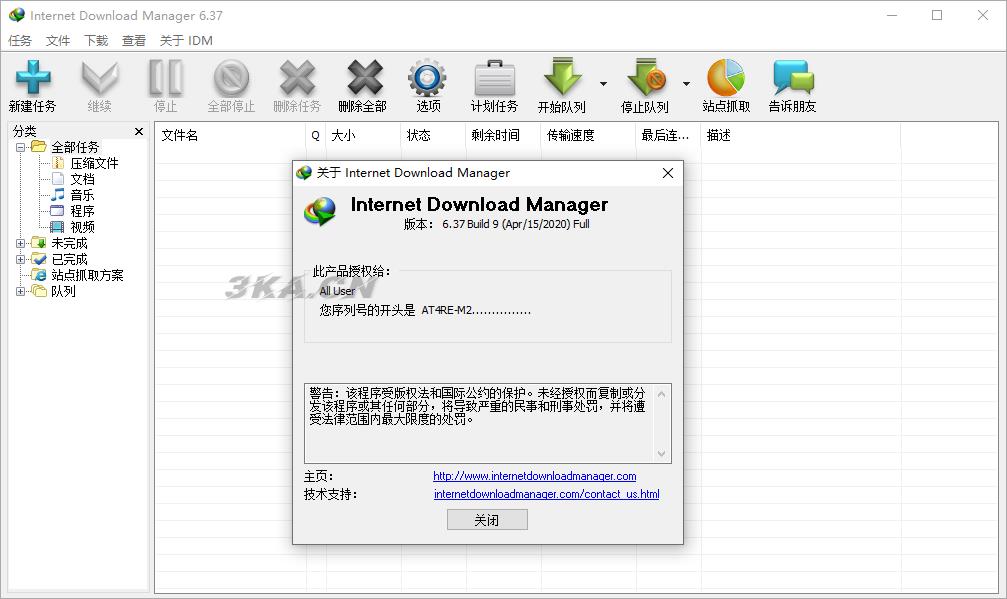1007x599 pixels.
Task: Click the All User license text
Action: pos(337,291)
